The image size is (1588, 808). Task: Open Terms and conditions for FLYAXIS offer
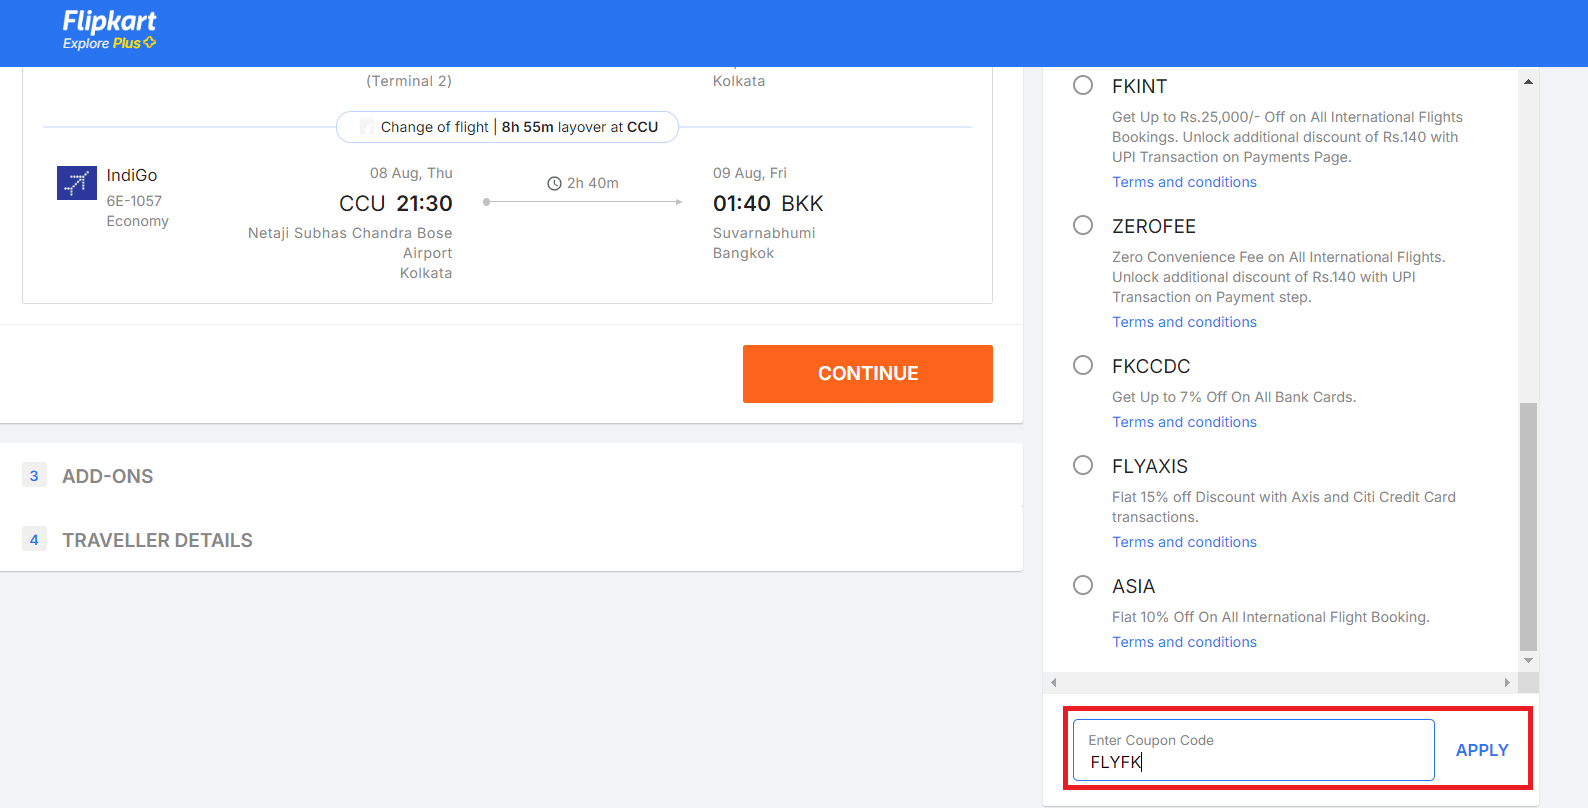[1184, 541]
